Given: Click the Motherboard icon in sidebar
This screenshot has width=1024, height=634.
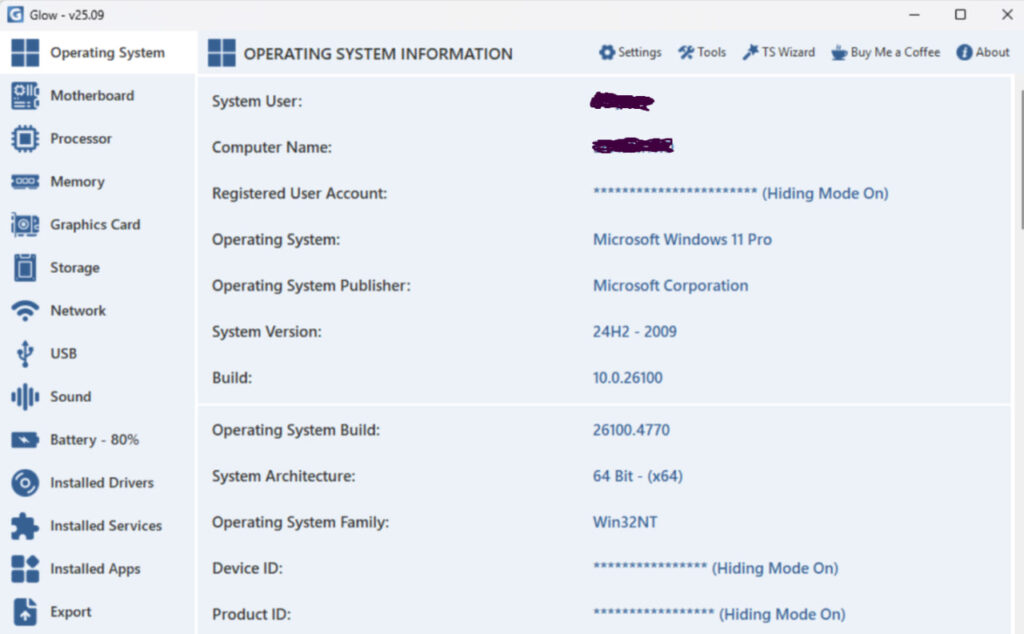Looking at the screenshot, I should pyautogui.click(x=25, y=96).
